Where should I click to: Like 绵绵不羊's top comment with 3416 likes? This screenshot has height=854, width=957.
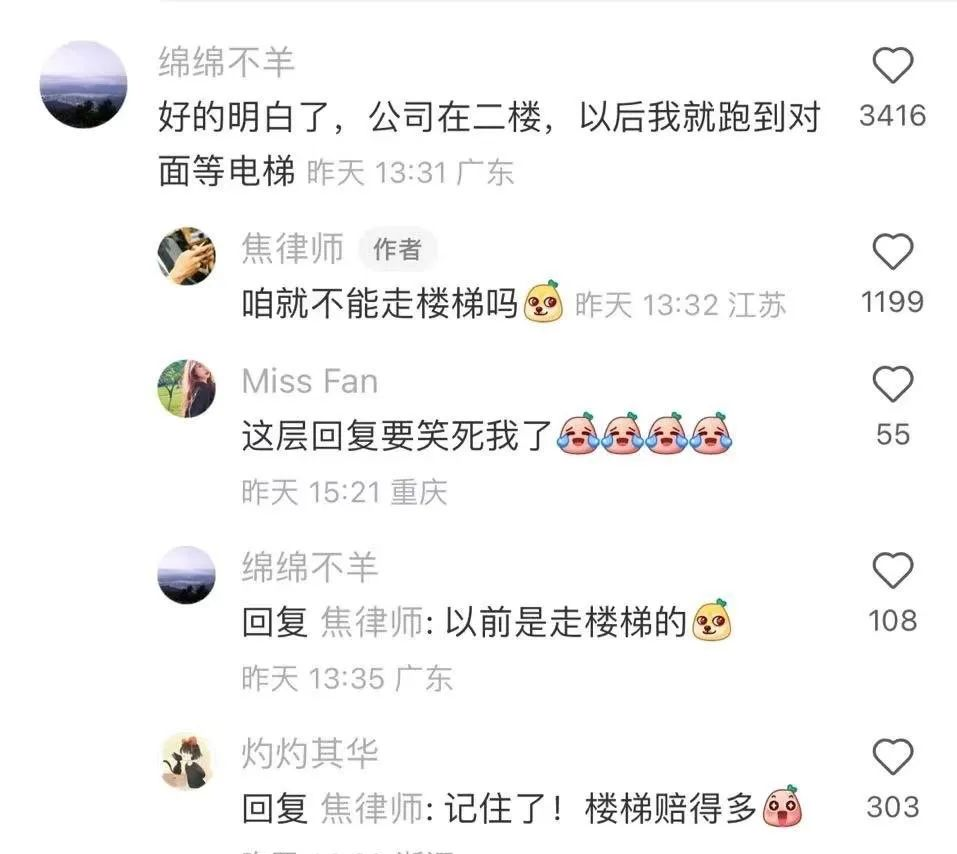892,65
